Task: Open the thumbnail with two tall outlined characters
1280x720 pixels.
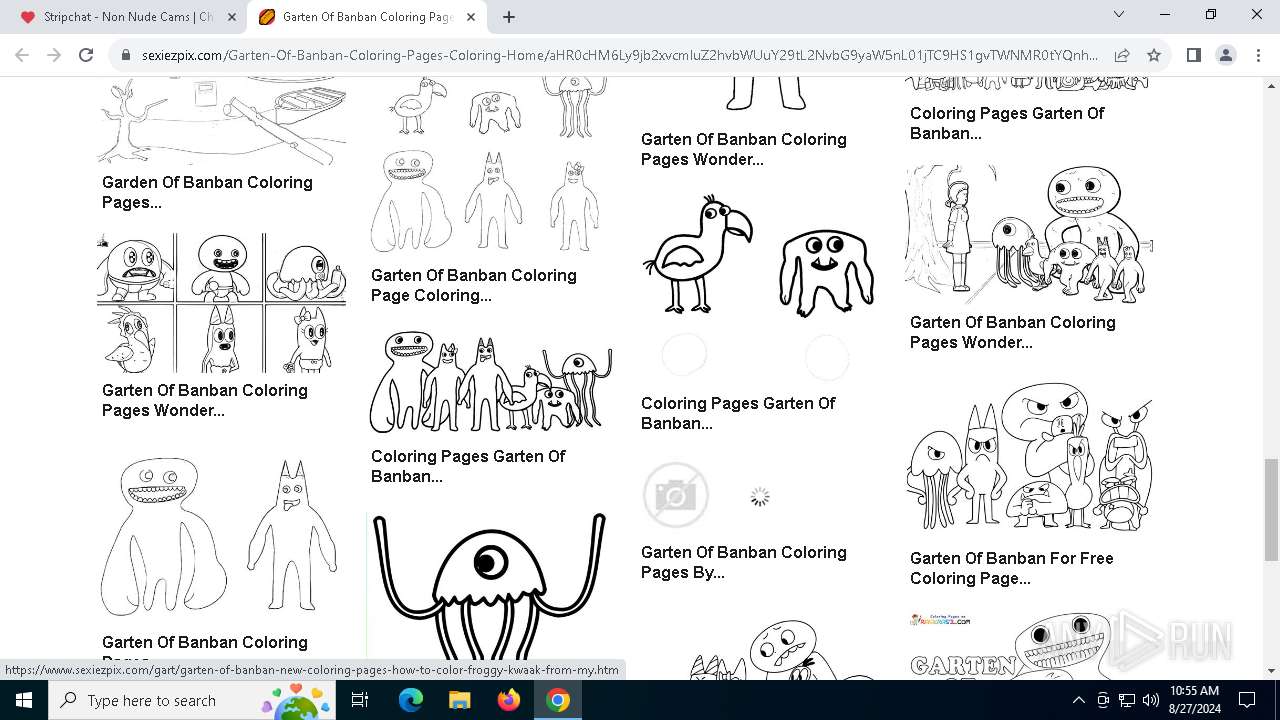Action: coord(222,538)
